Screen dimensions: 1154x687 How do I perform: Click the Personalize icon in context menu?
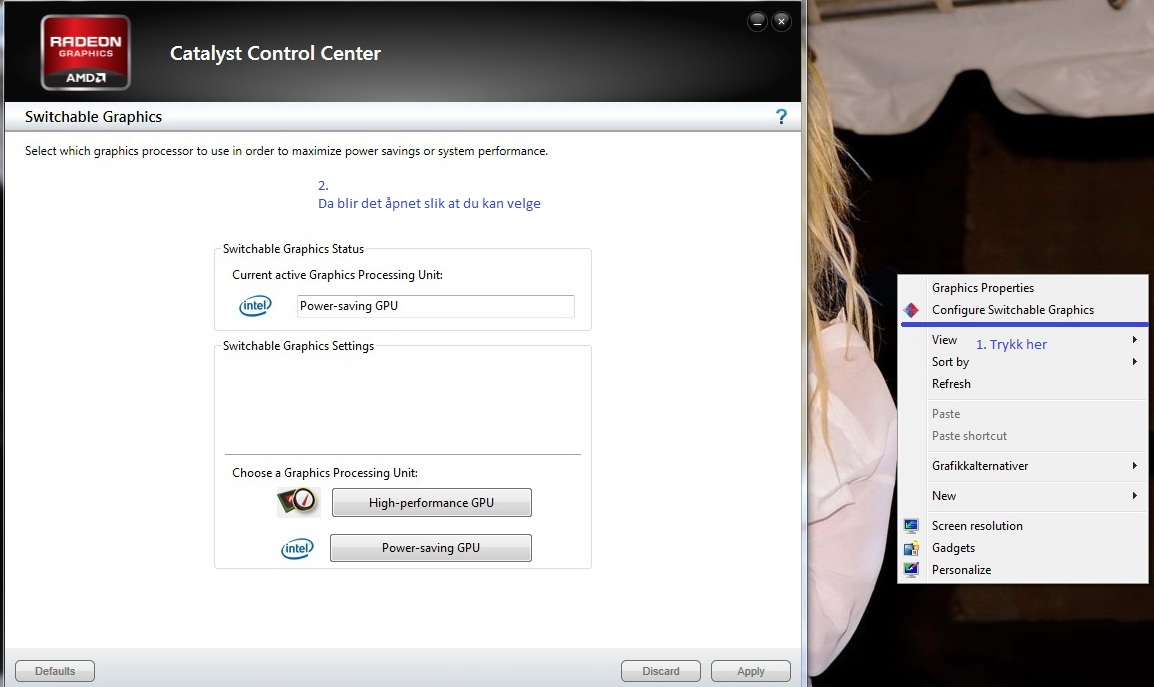(911, 569)
